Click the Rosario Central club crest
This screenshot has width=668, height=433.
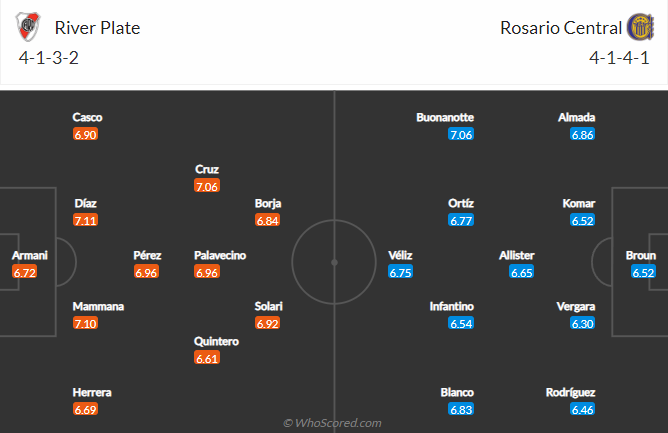click(x=638, y=27)
